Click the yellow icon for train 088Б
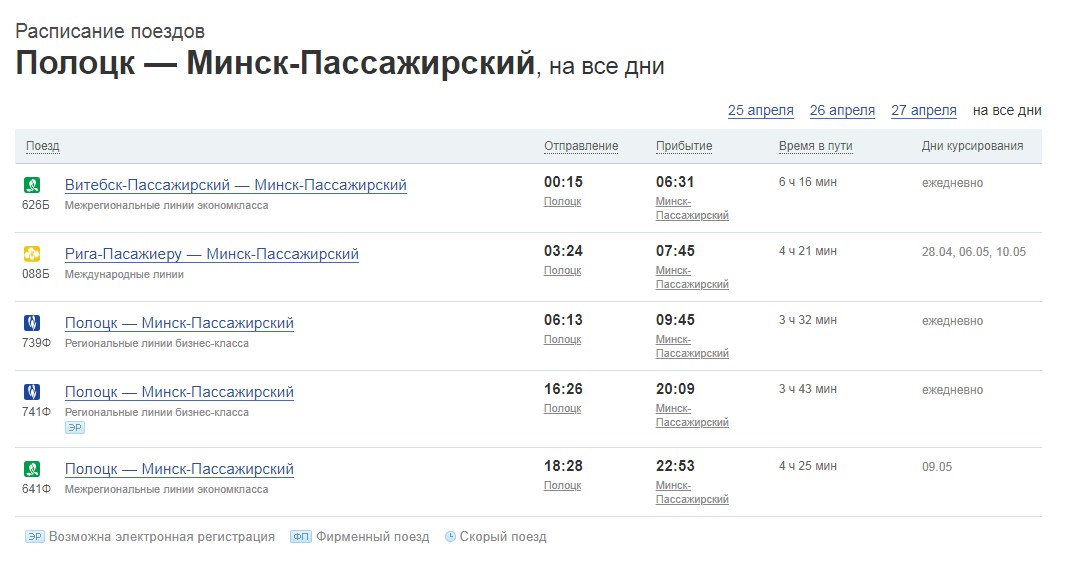Image resolution: width=1072 pixels, height=562 pixels. click(x=32, y=254)
